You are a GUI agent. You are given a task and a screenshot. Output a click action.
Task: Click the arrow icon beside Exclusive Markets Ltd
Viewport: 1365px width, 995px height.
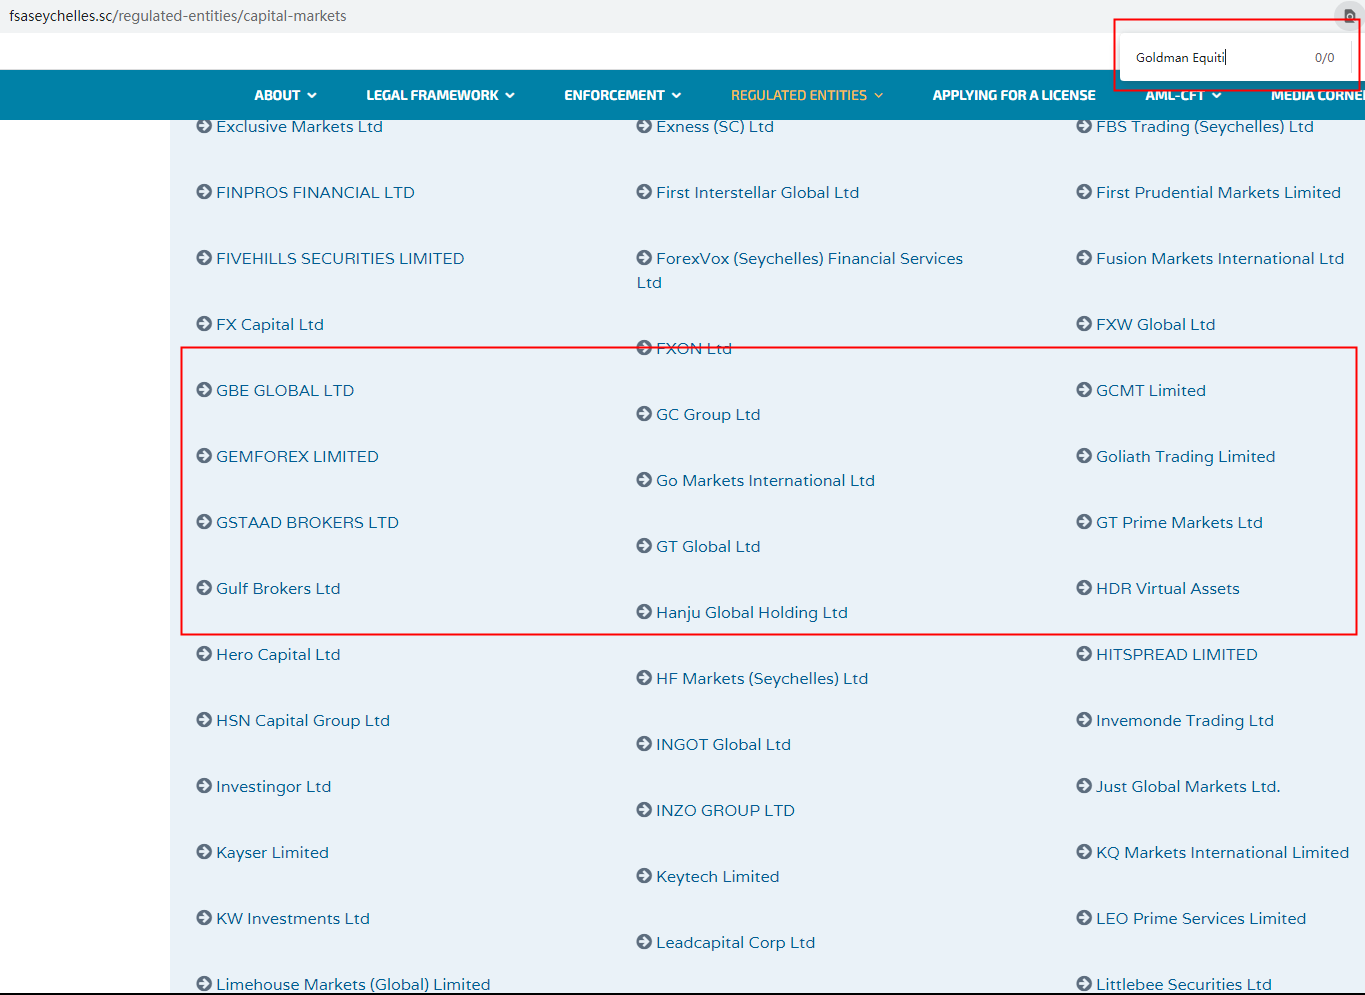click(x=204, y=126)
